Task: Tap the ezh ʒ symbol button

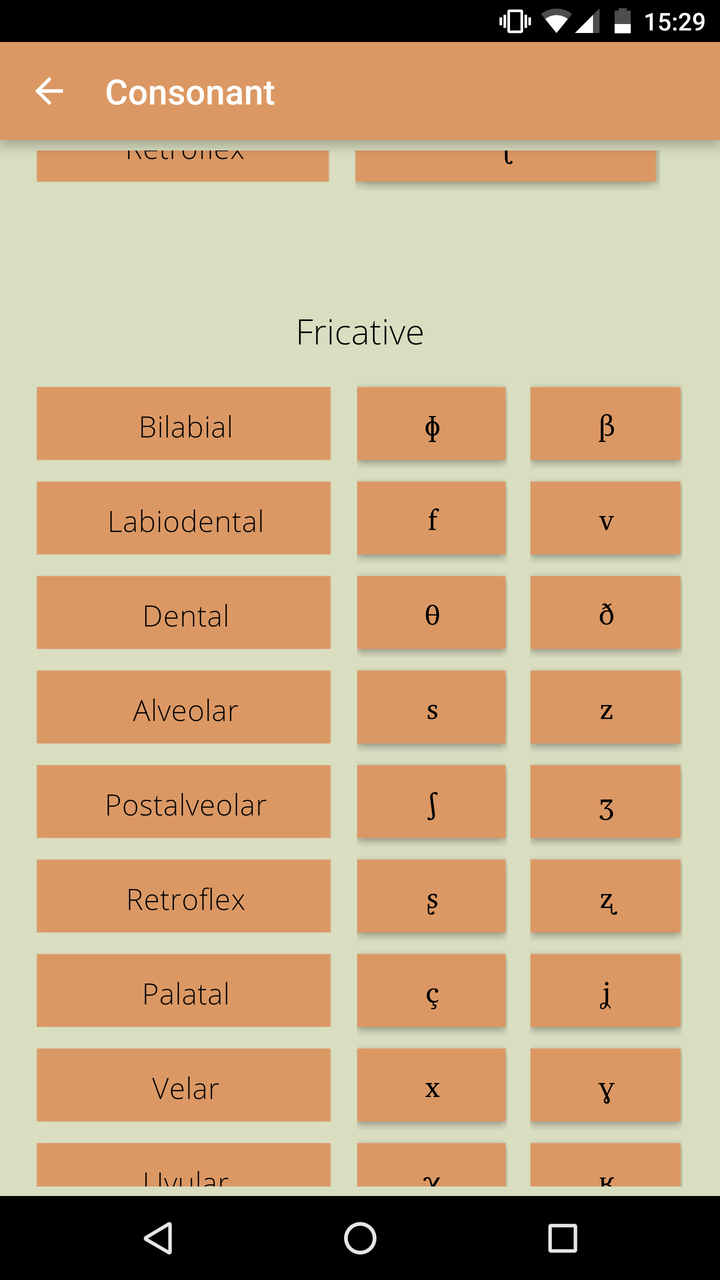Action: (605, 802)
